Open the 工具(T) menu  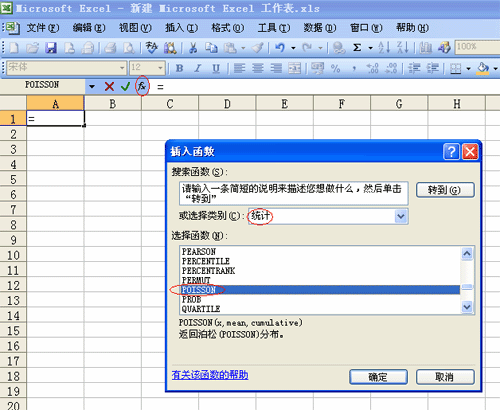click(274, 28)
